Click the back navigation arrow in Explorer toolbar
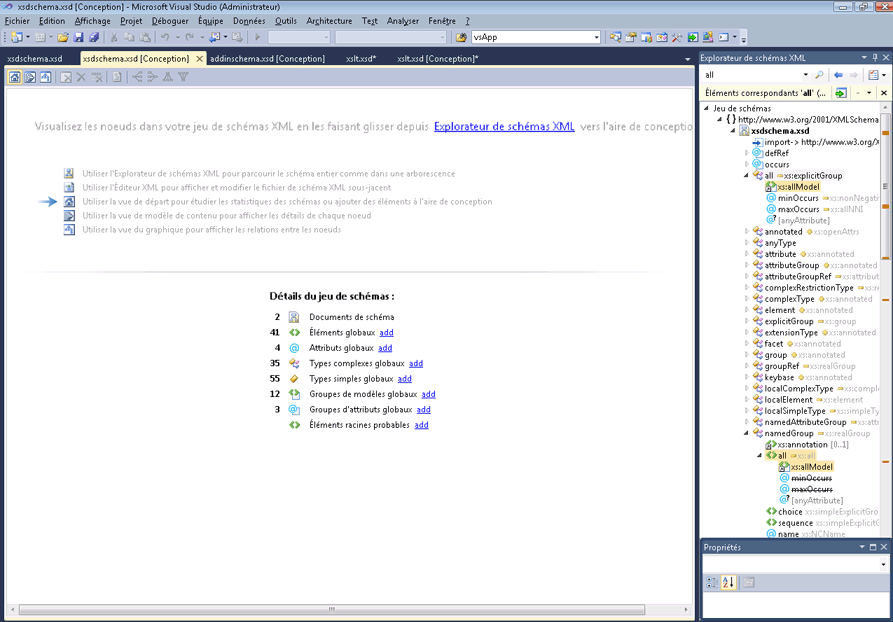 point(839,74)
